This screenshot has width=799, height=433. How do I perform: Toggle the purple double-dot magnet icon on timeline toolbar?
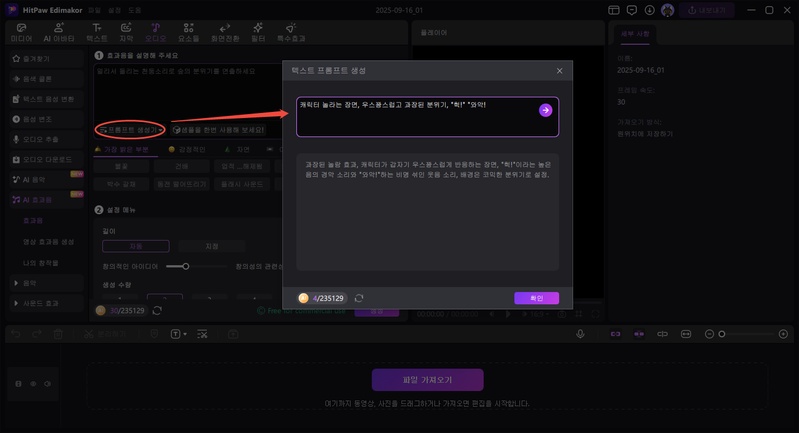[639, 334]
